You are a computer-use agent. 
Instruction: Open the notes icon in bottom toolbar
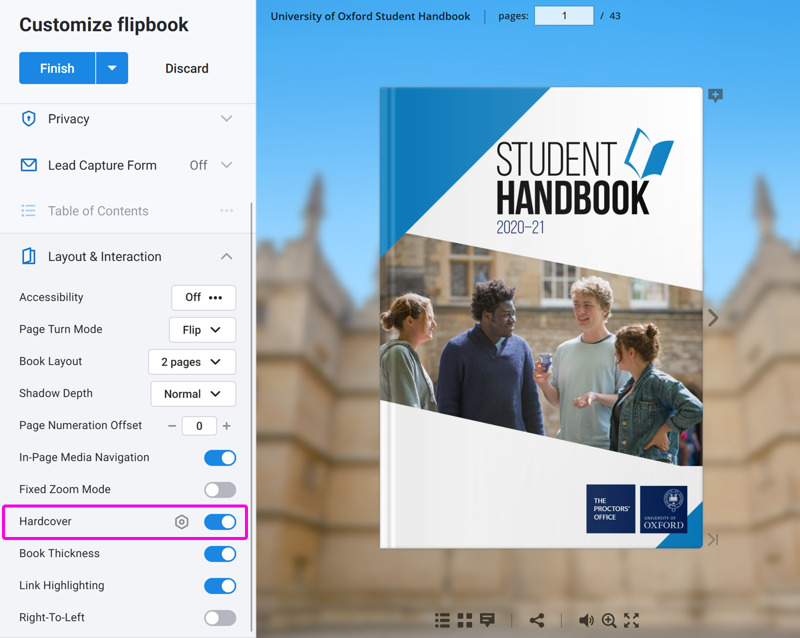click(x=488, y=621)
